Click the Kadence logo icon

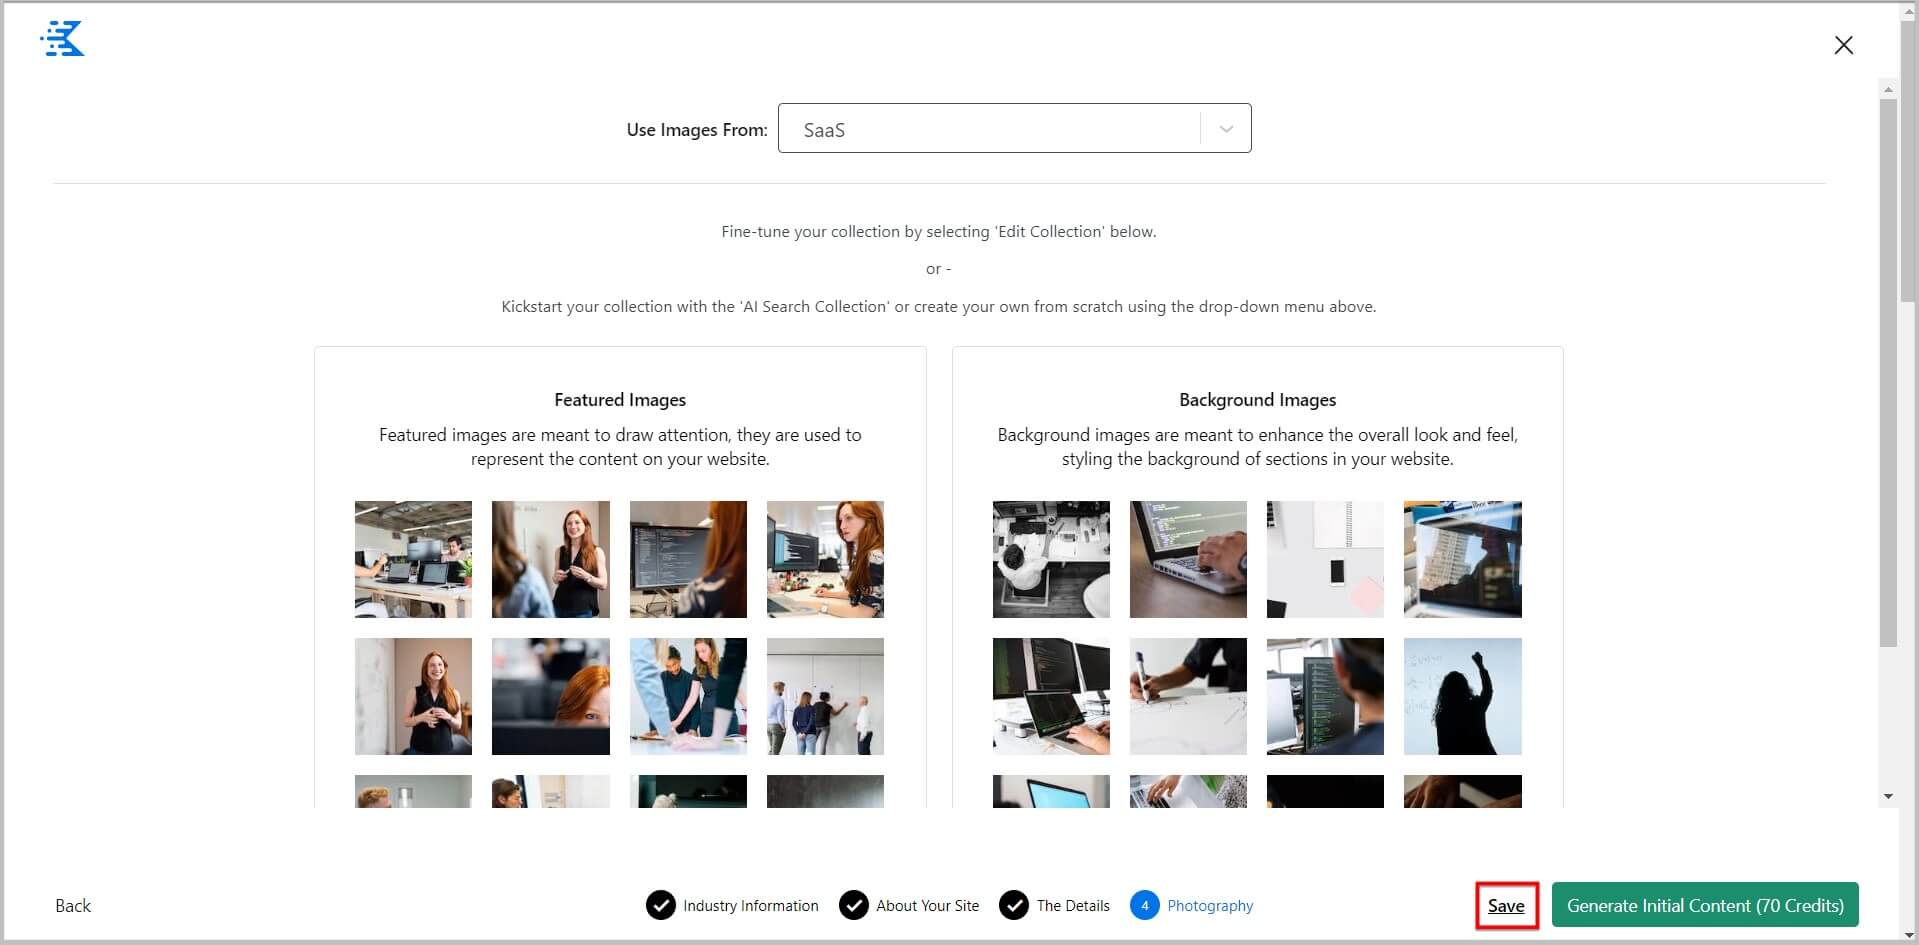[63, 39]
